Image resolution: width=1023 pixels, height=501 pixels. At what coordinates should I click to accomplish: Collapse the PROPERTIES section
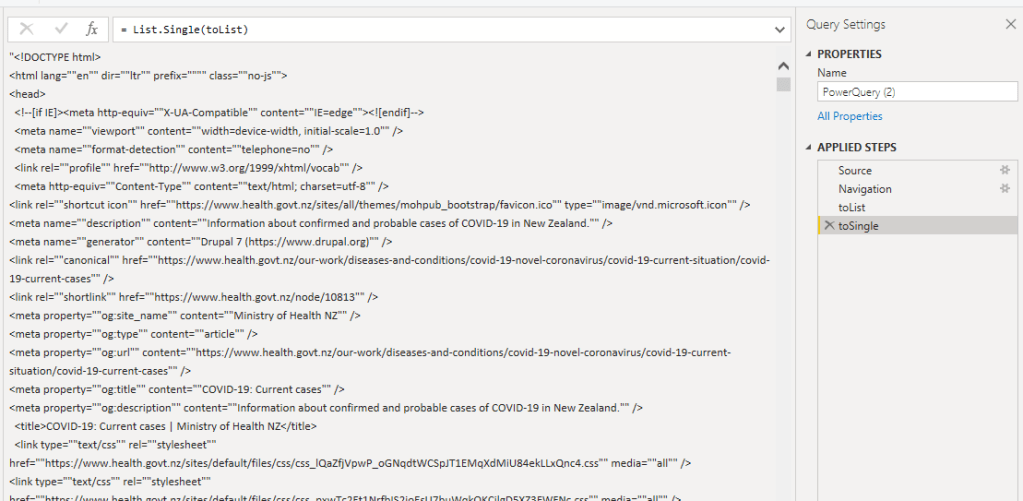[x=807, y=54]
